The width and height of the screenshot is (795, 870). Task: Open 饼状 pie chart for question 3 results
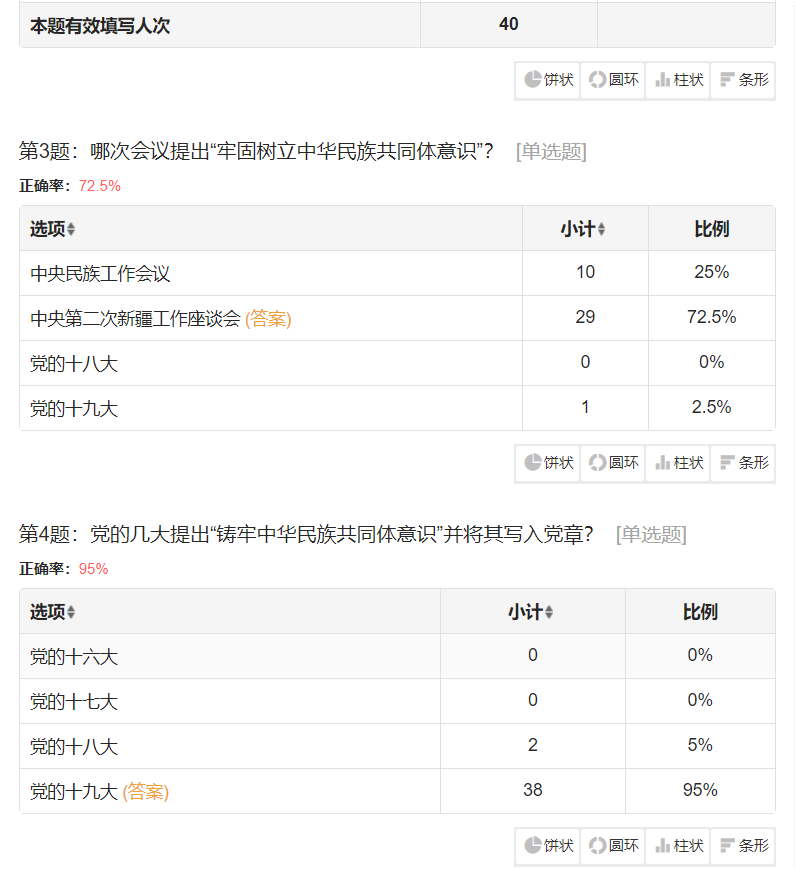coord(548,463)
